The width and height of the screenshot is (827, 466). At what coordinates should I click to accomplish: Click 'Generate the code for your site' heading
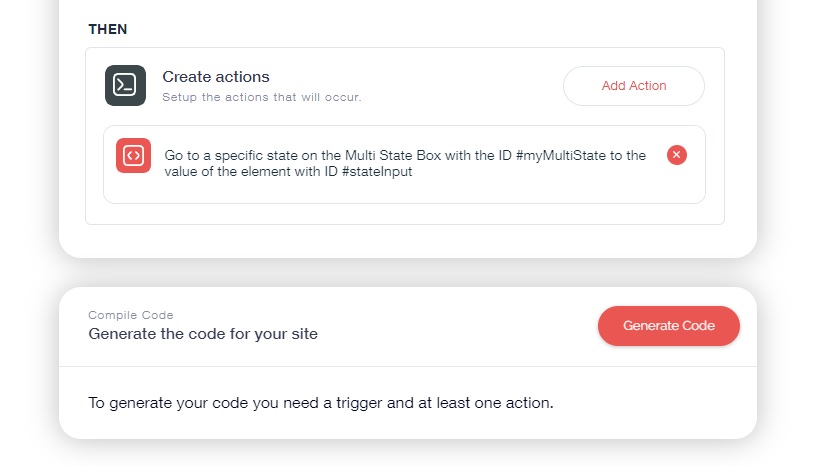tap(203, 334)
